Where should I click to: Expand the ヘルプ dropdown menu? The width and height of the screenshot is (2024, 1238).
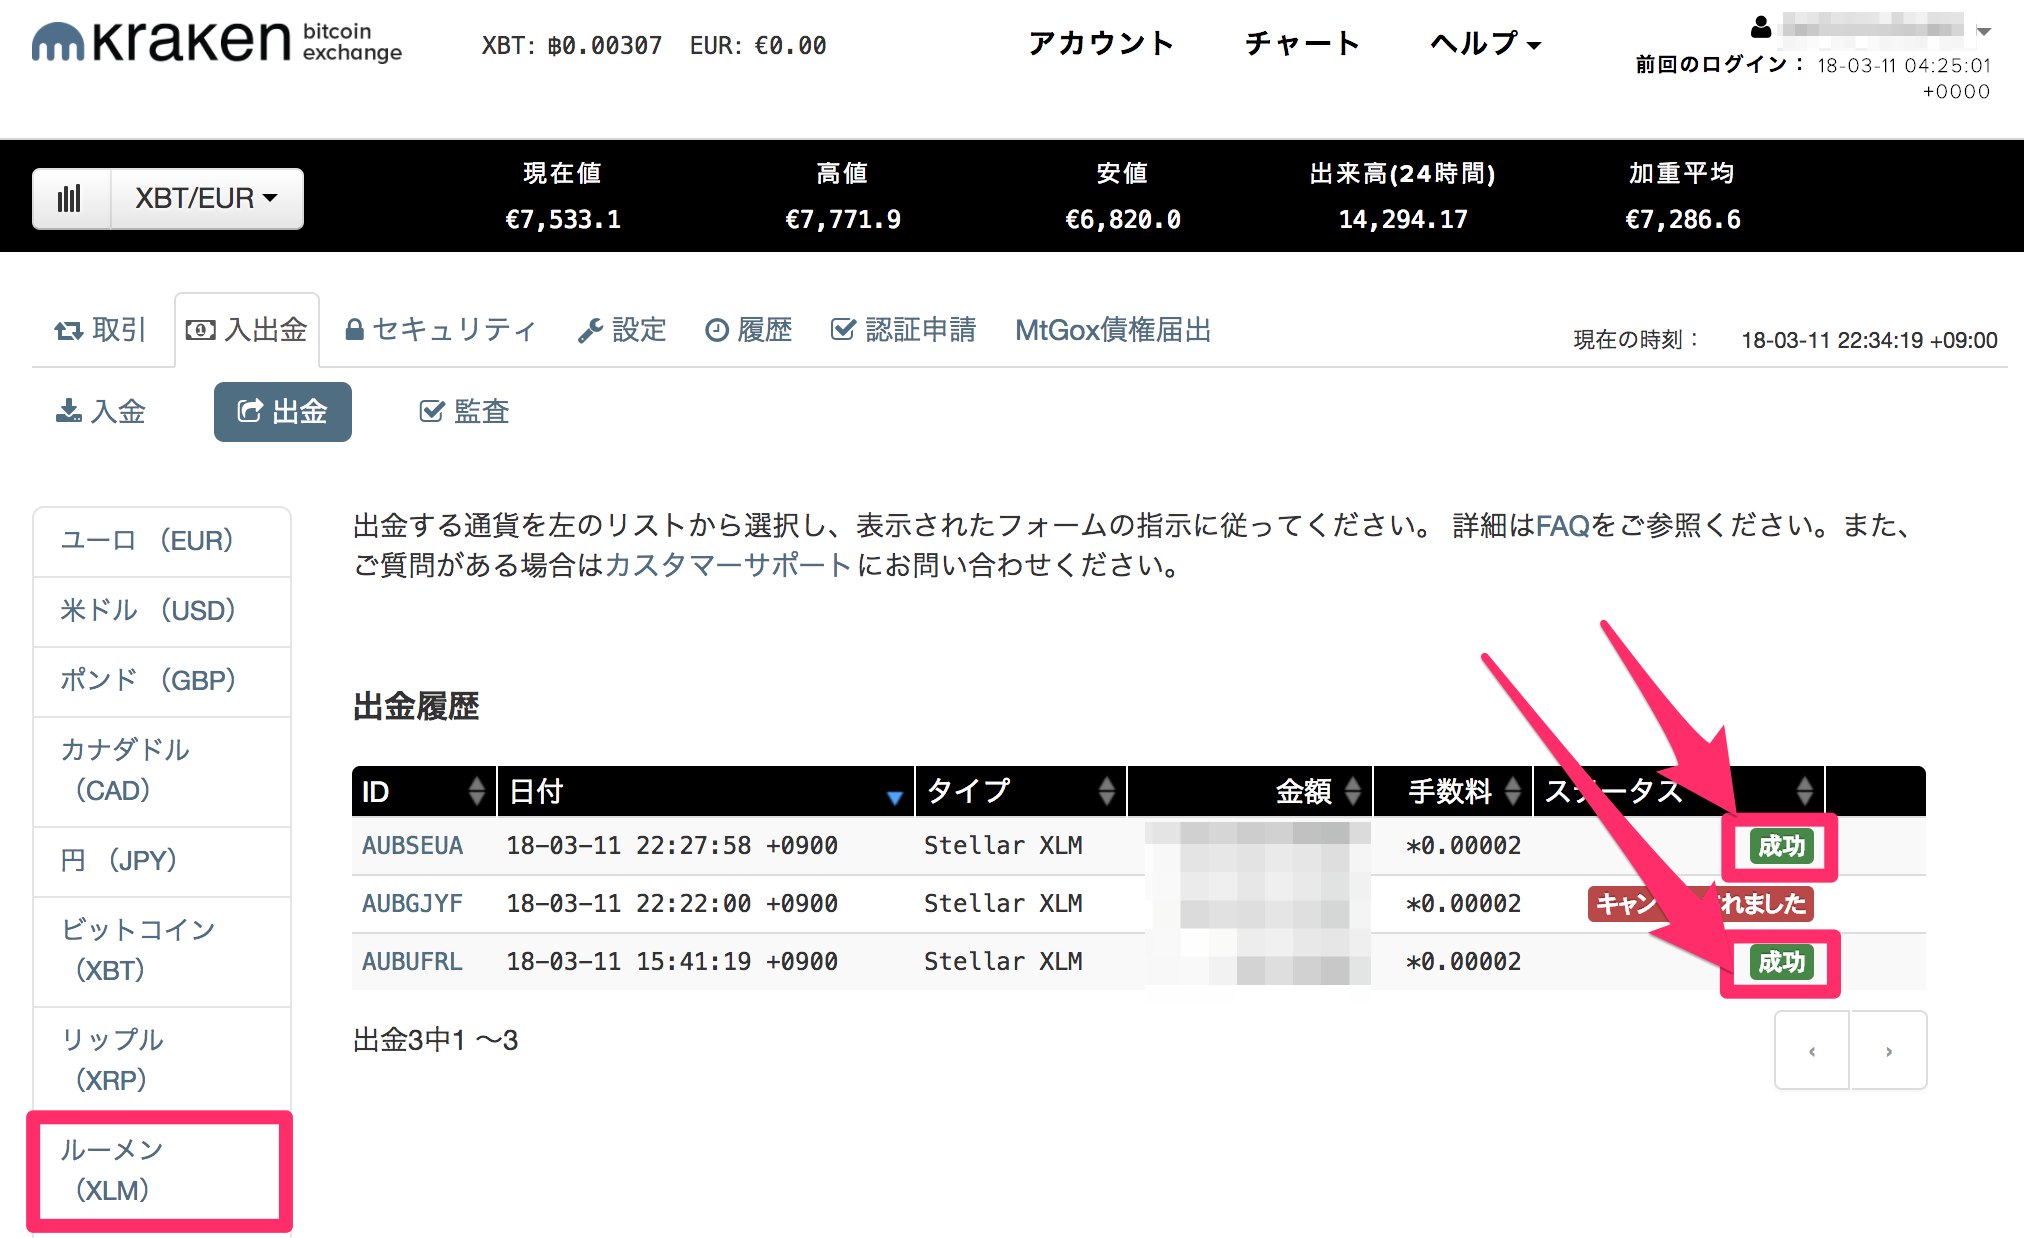point(1486,43)
